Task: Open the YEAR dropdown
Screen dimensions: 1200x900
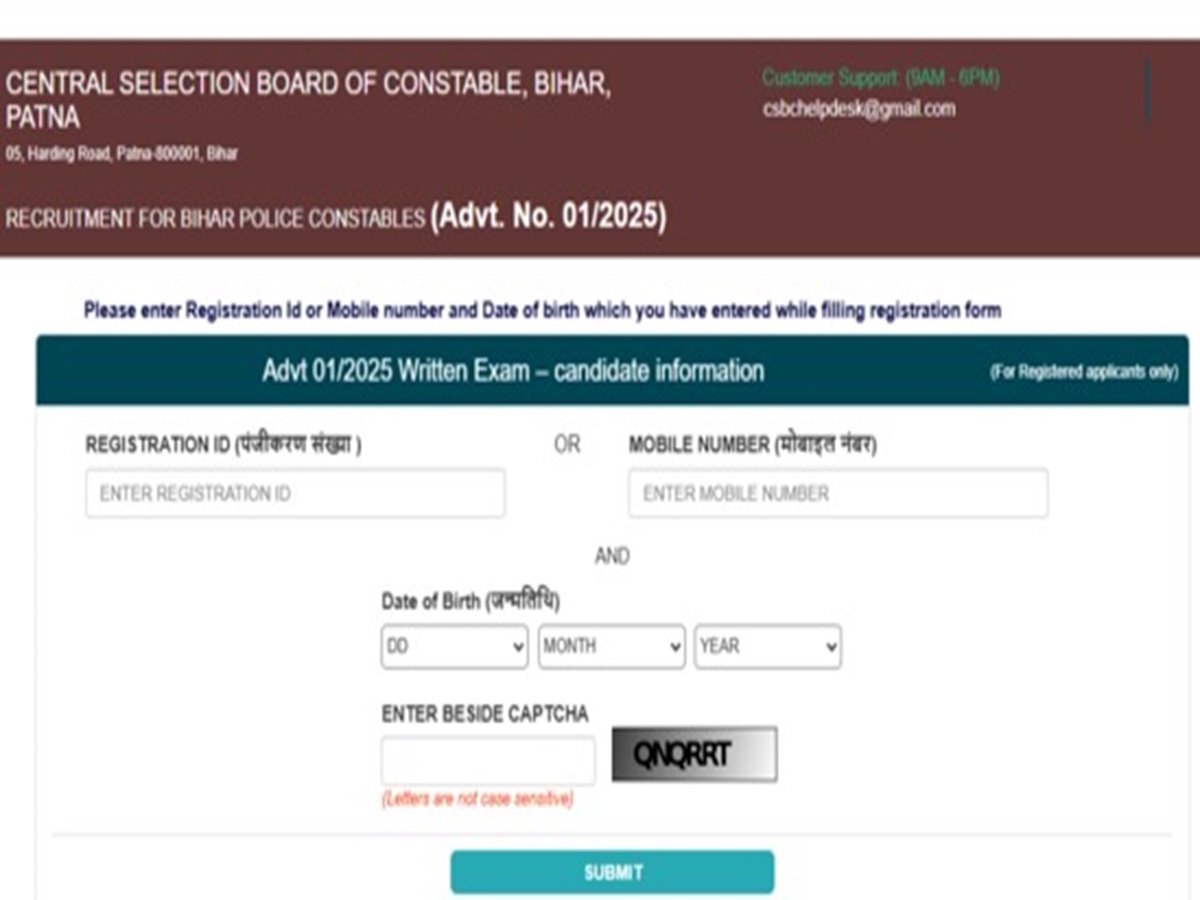Action: point(767,646)
